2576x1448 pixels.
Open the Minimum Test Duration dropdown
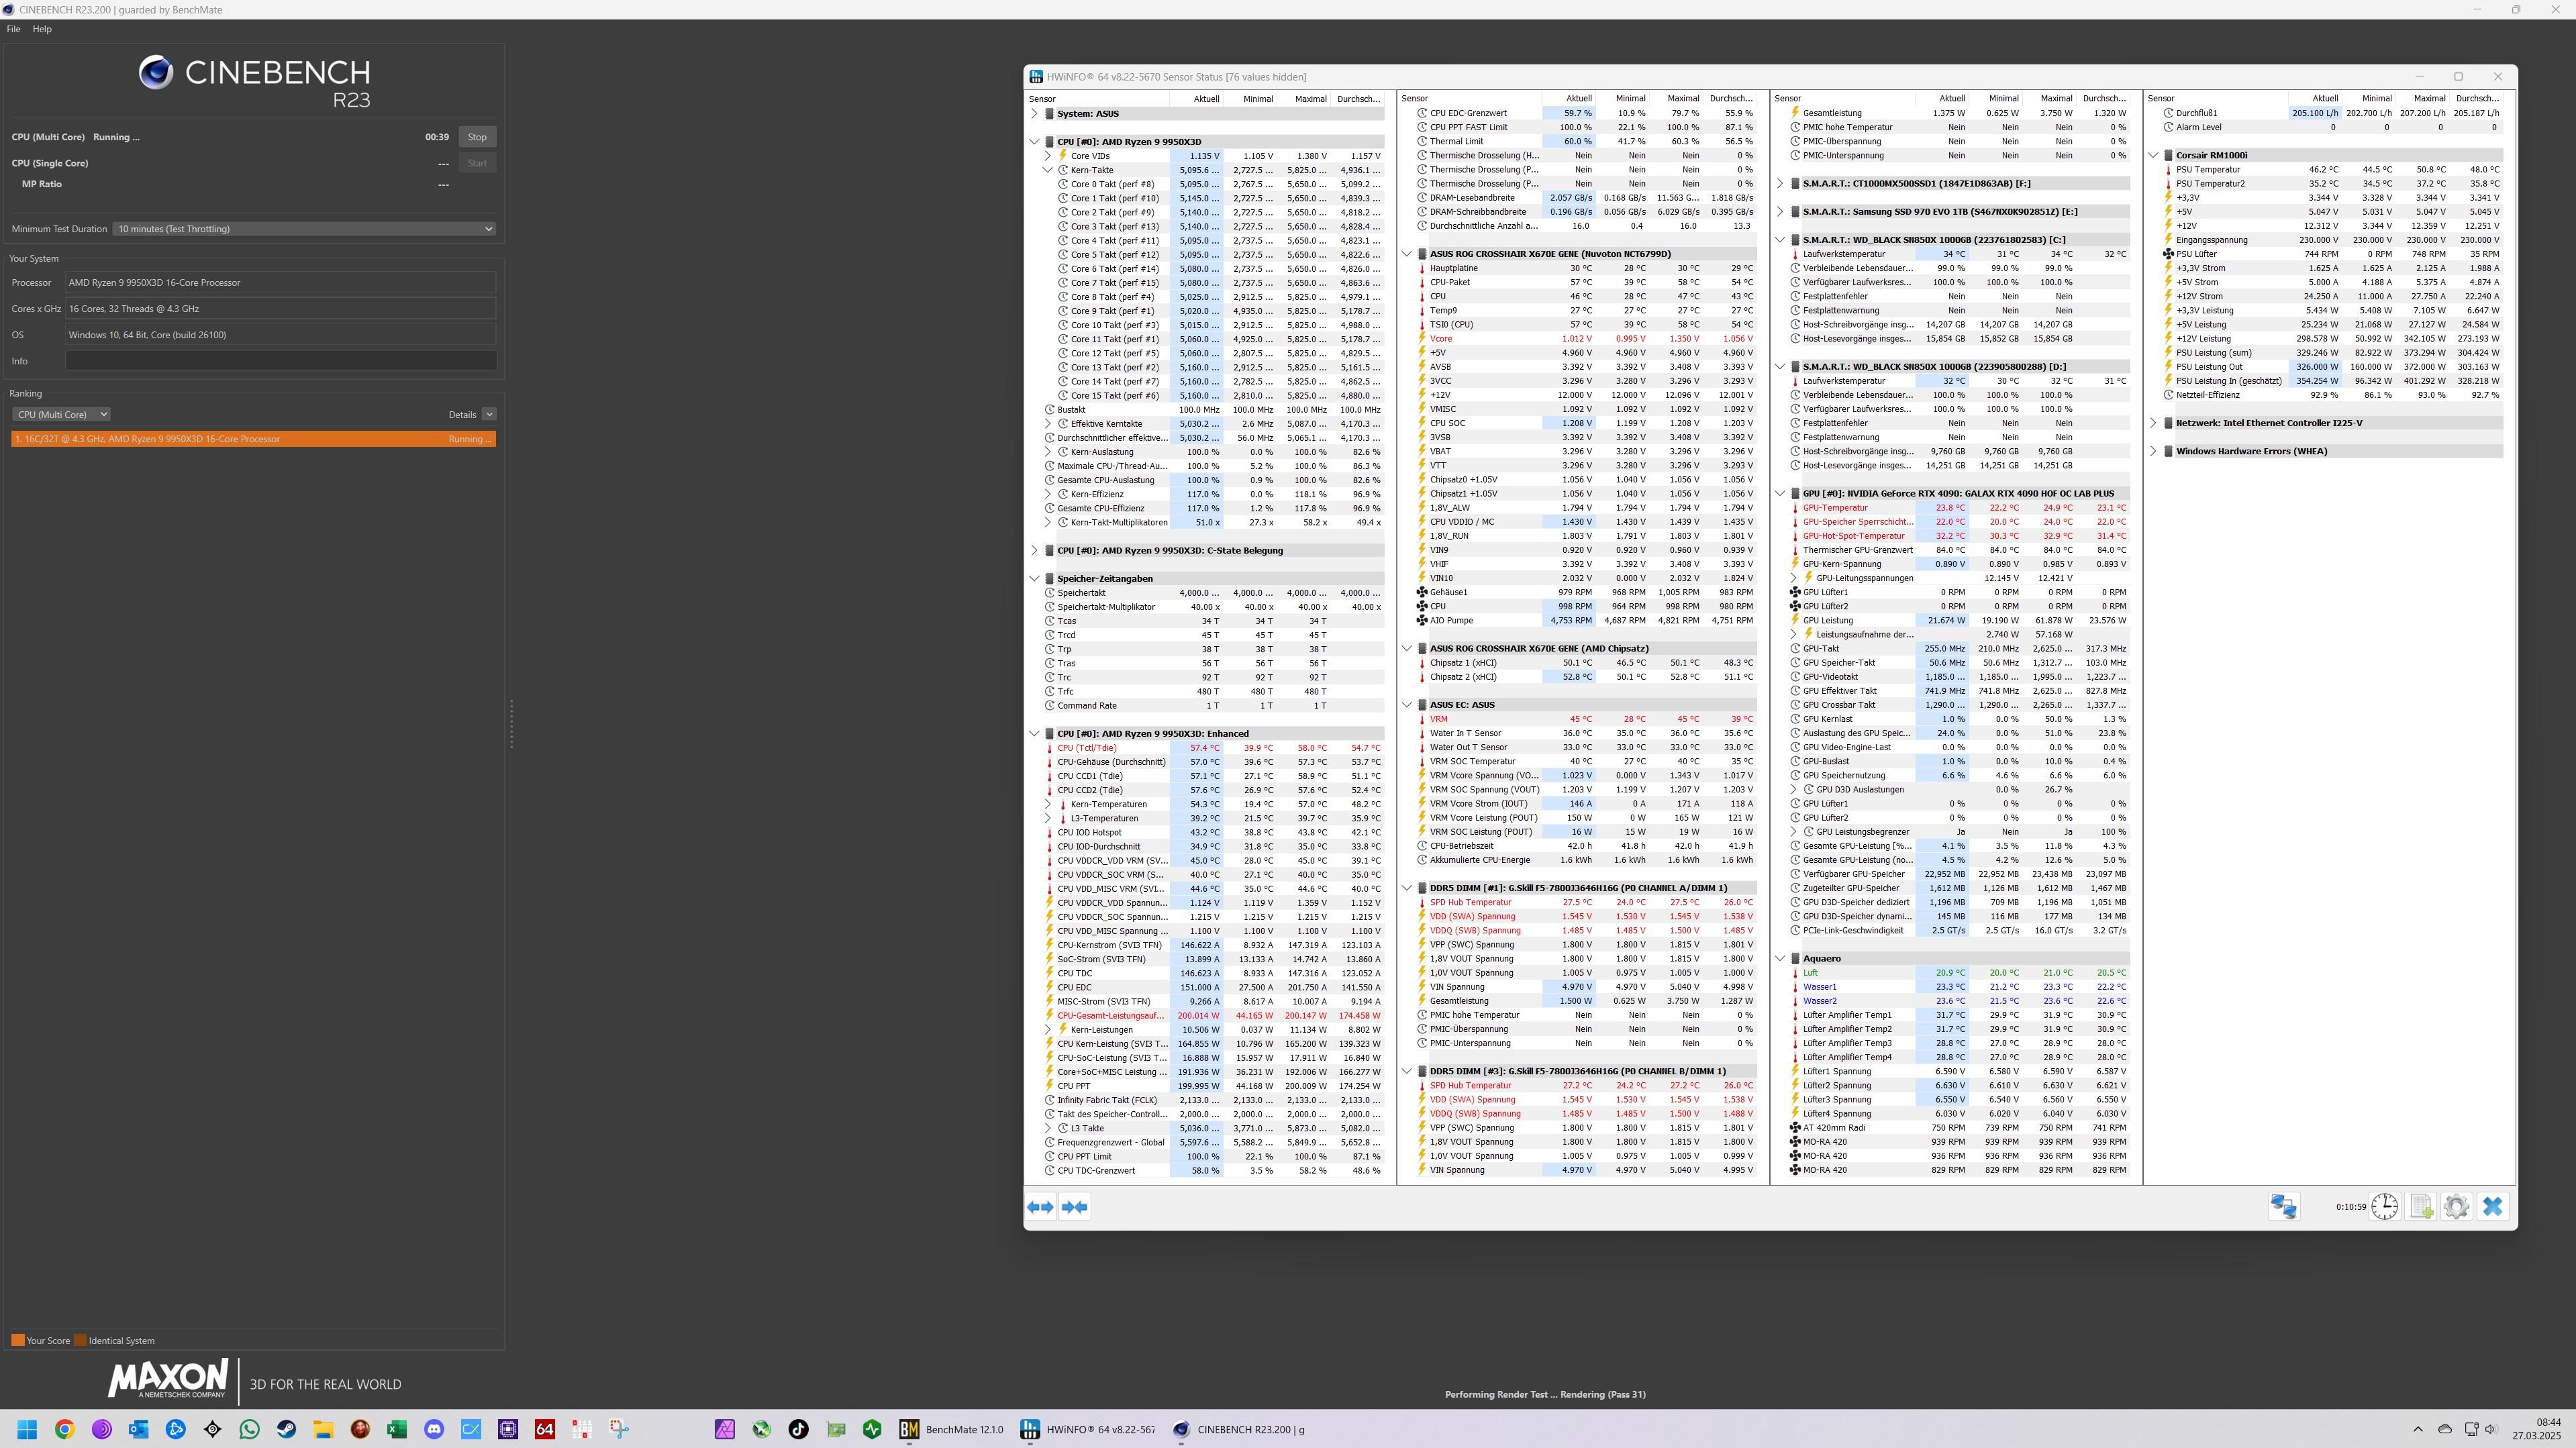304,229
